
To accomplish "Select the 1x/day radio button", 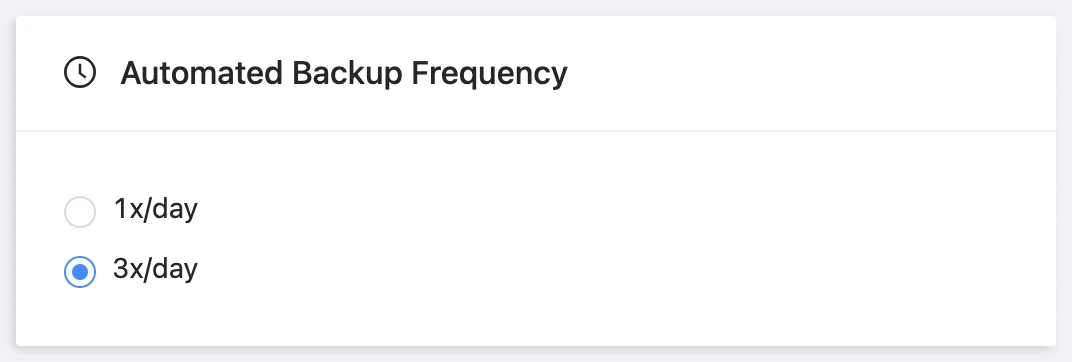I will 80,212.
